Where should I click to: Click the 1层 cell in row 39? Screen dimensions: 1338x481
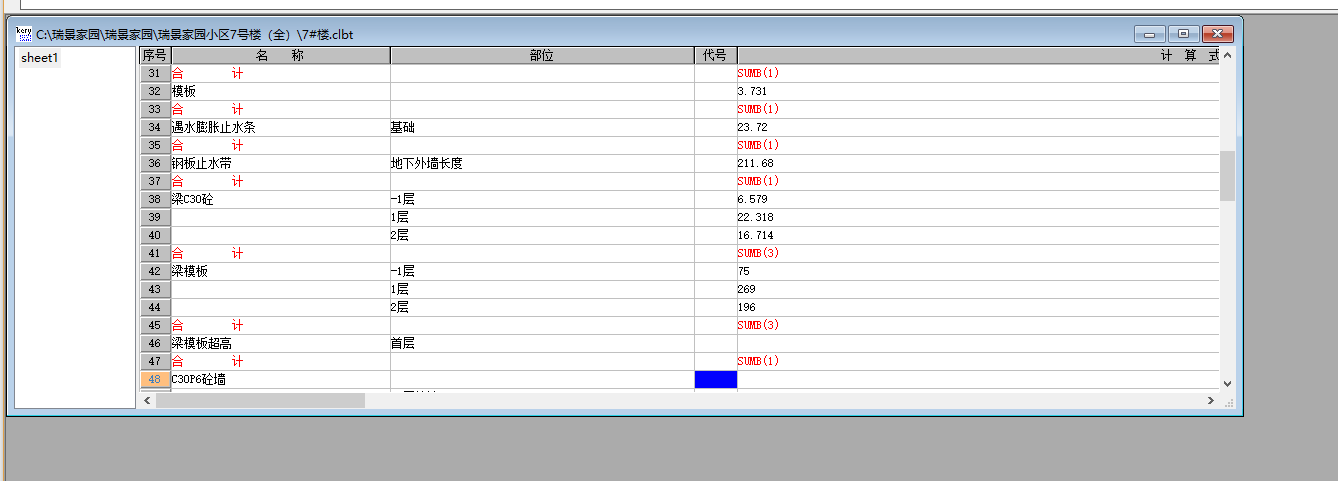coord(542,218)
